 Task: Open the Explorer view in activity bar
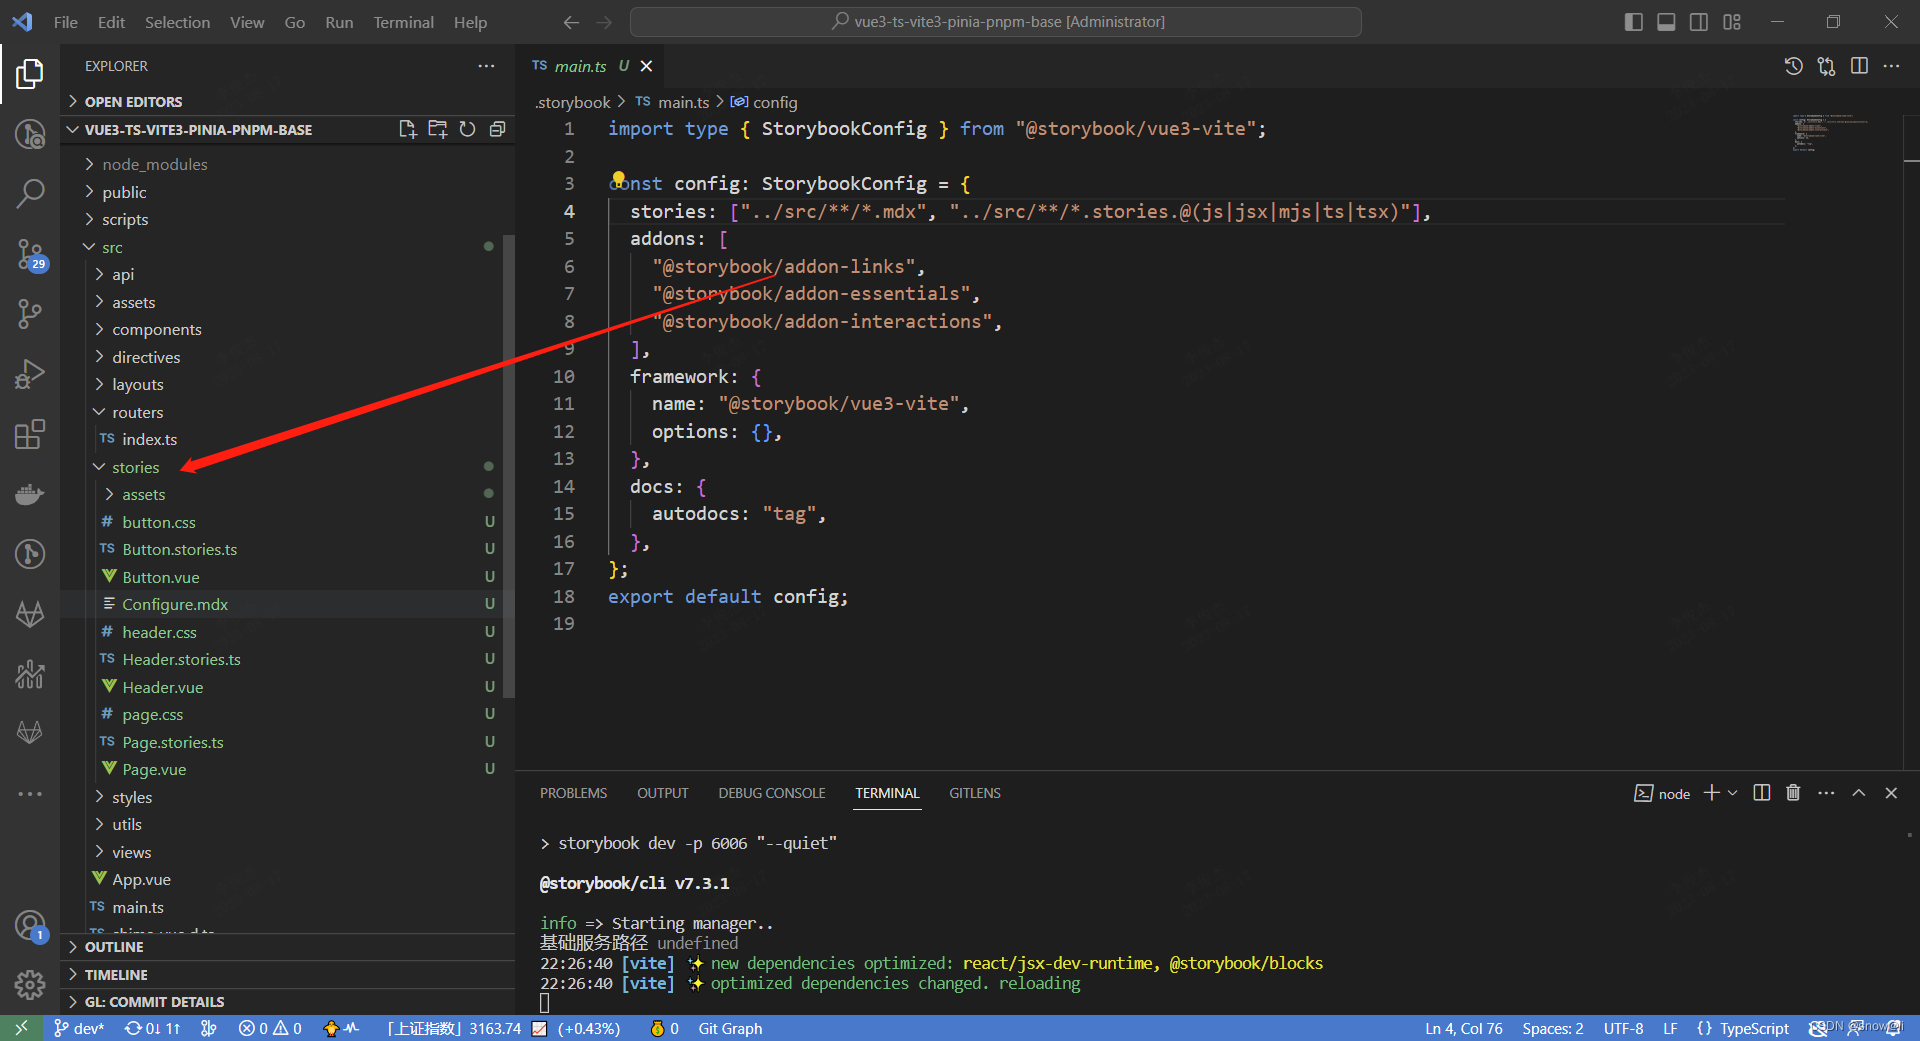[30, 73]
